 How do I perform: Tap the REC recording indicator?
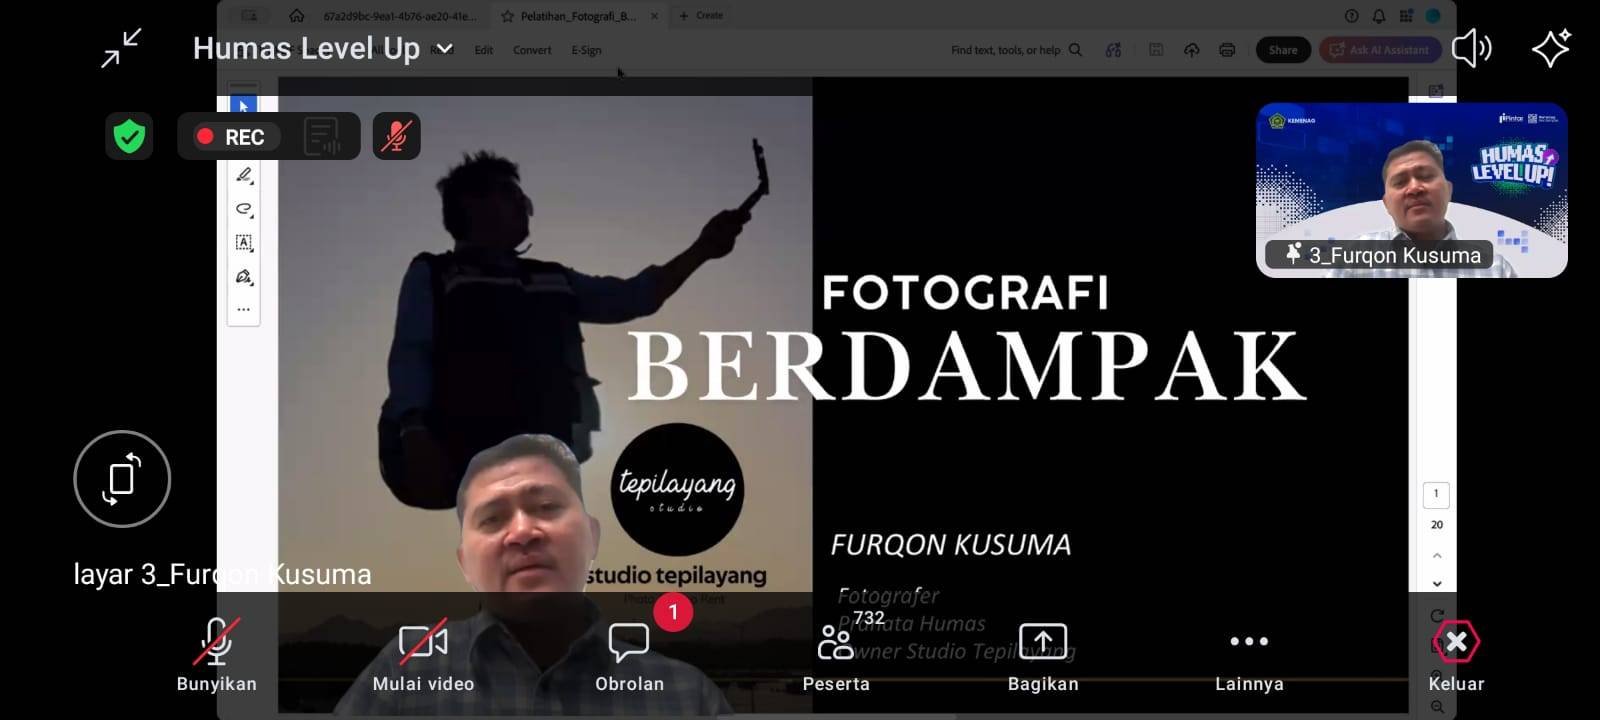point(231,137)
